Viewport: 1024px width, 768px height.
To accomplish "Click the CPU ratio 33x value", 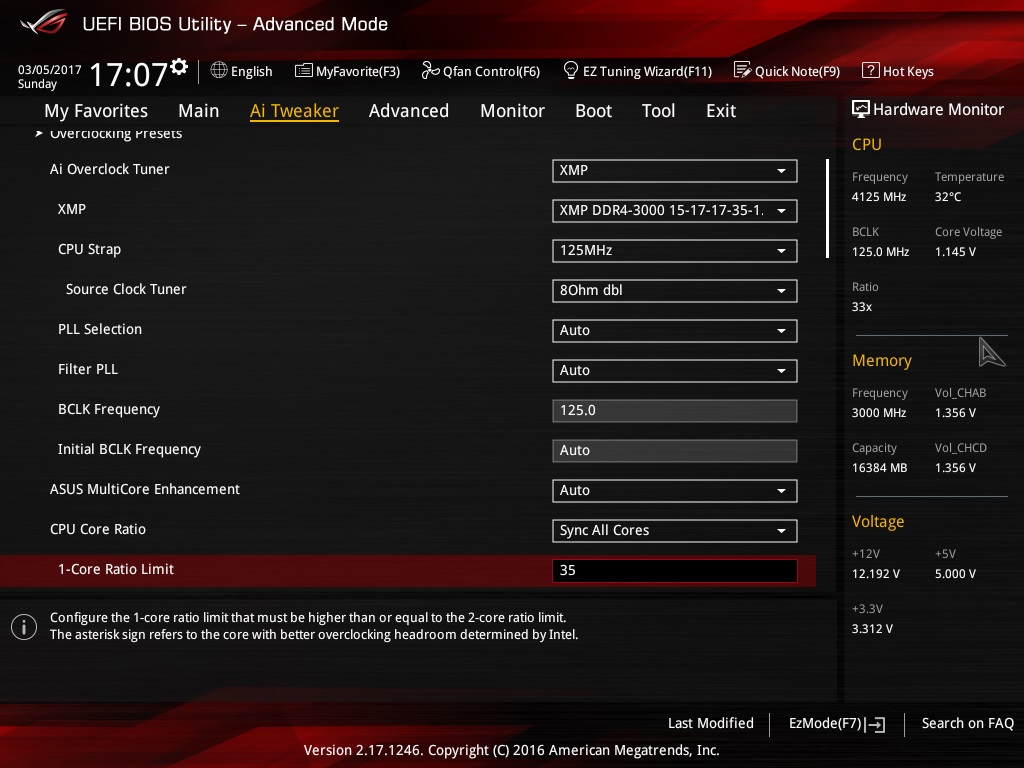I will 862,307.
